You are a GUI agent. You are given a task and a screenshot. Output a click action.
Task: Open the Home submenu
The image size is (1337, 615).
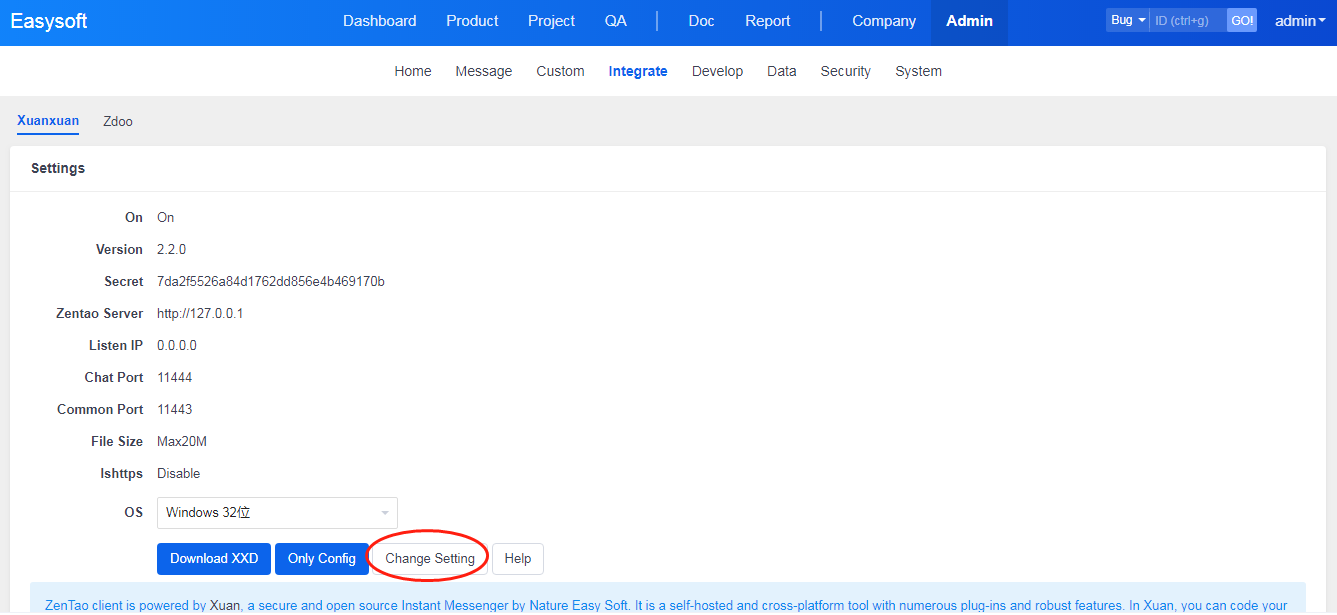click(413, 71)
